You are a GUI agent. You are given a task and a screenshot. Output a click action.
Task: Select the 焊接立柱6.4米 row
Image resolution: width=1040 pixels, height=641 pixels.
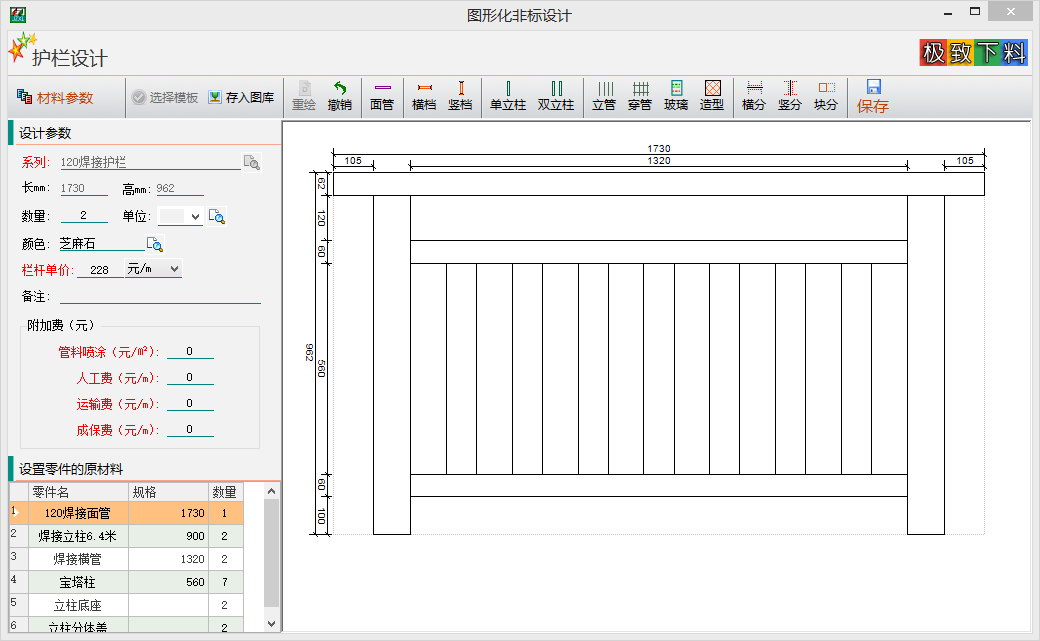(x=127, y=536)
